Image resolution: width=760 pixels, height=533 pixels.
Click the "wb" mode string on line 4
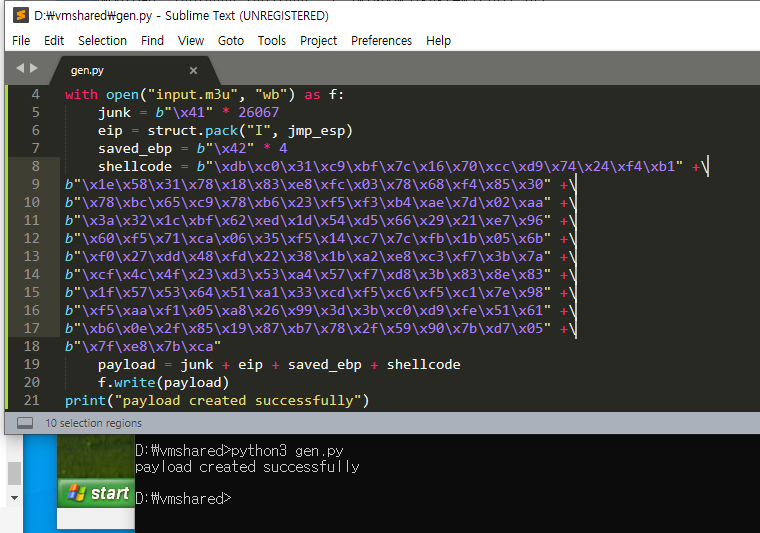pyautogui.click(x=271, y=94)
